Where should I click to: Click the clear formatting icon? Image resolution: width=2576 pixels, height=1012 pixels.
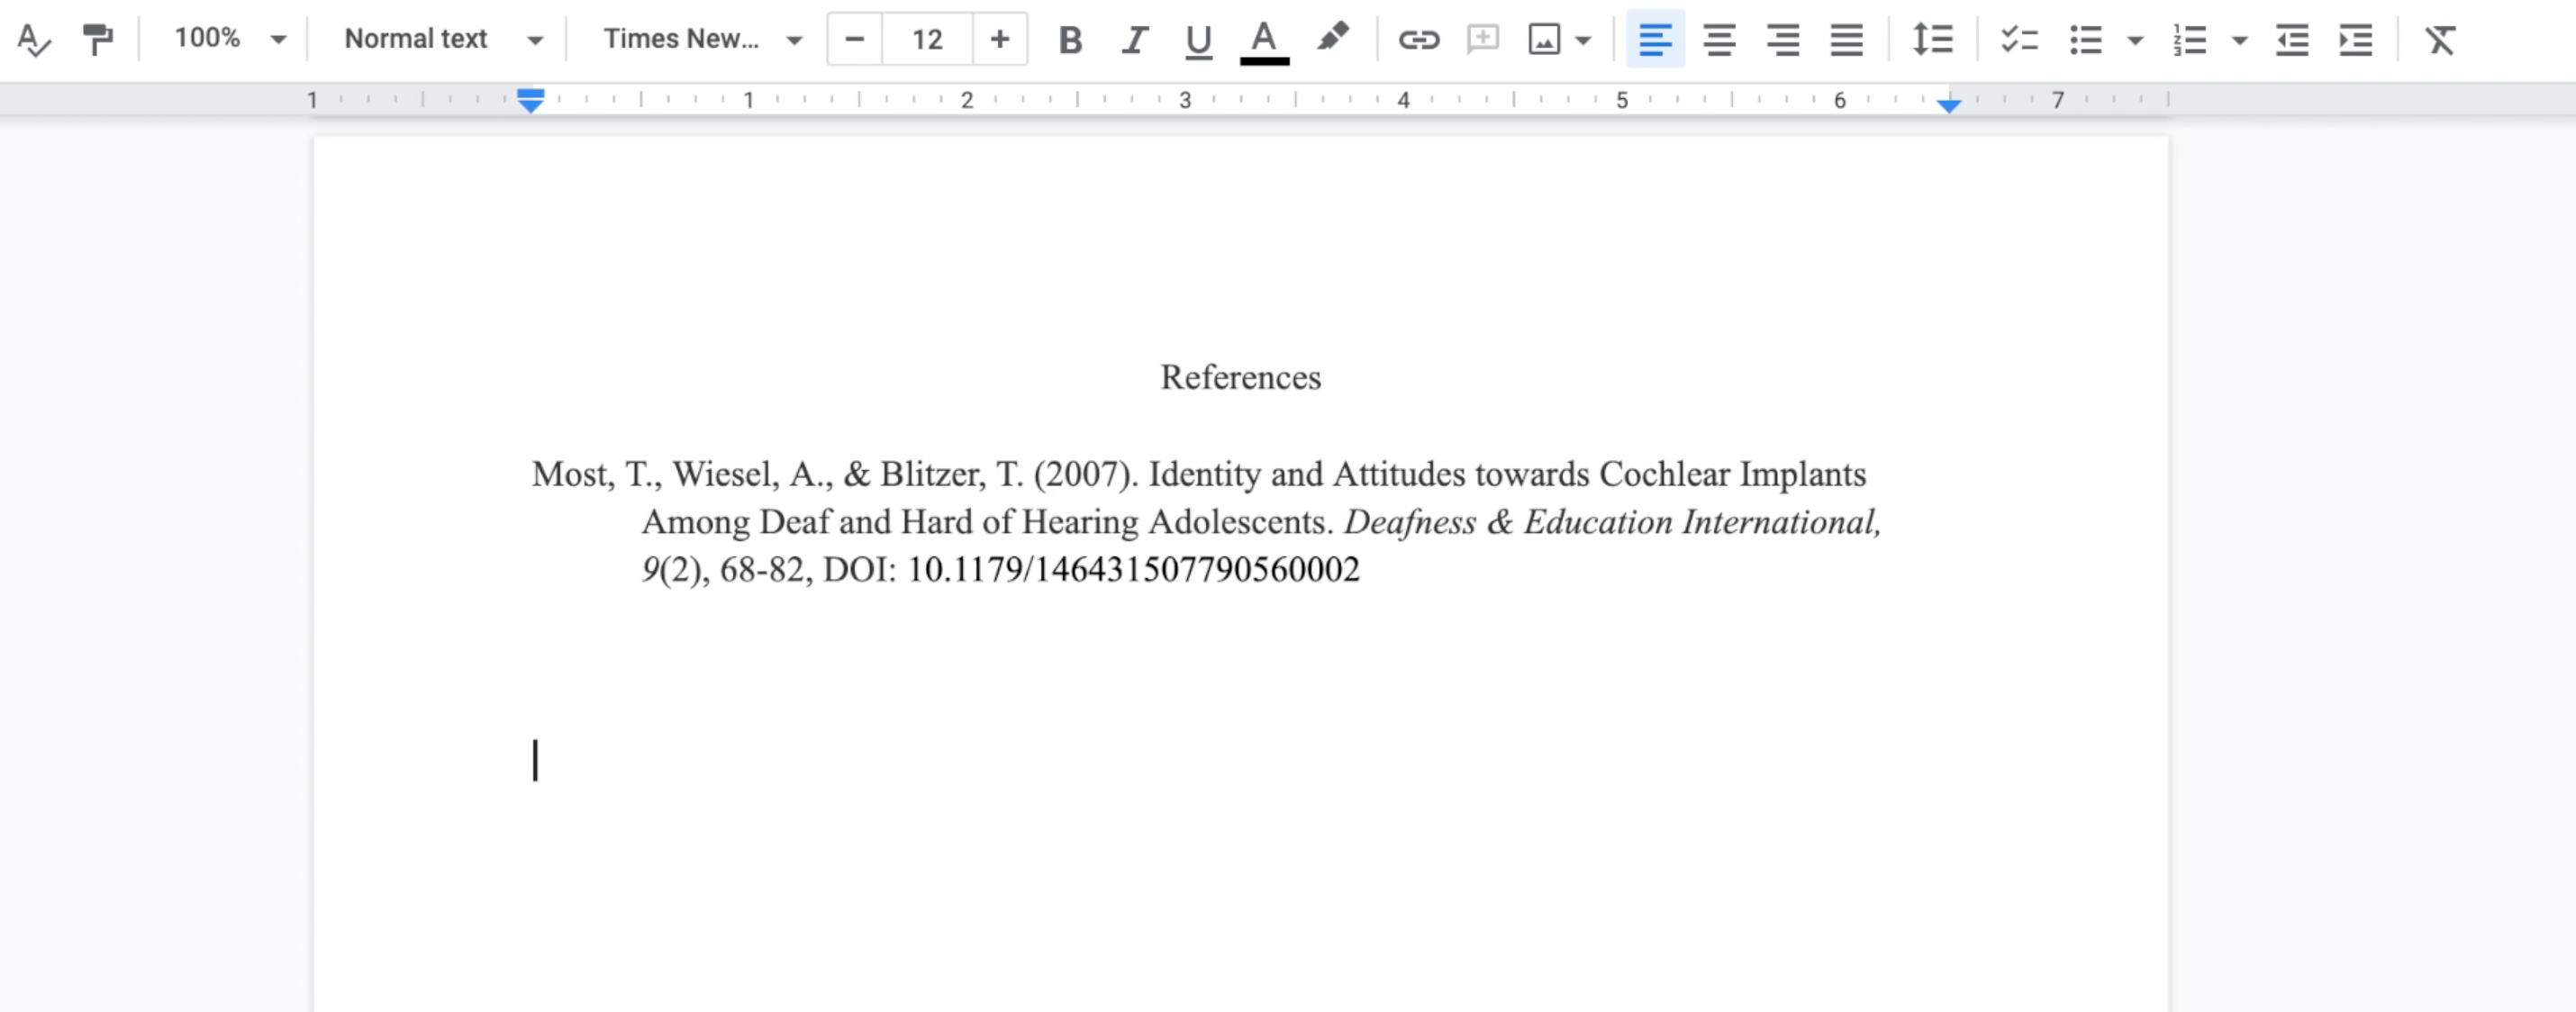pyautogui.click(x=2440, y=40)
